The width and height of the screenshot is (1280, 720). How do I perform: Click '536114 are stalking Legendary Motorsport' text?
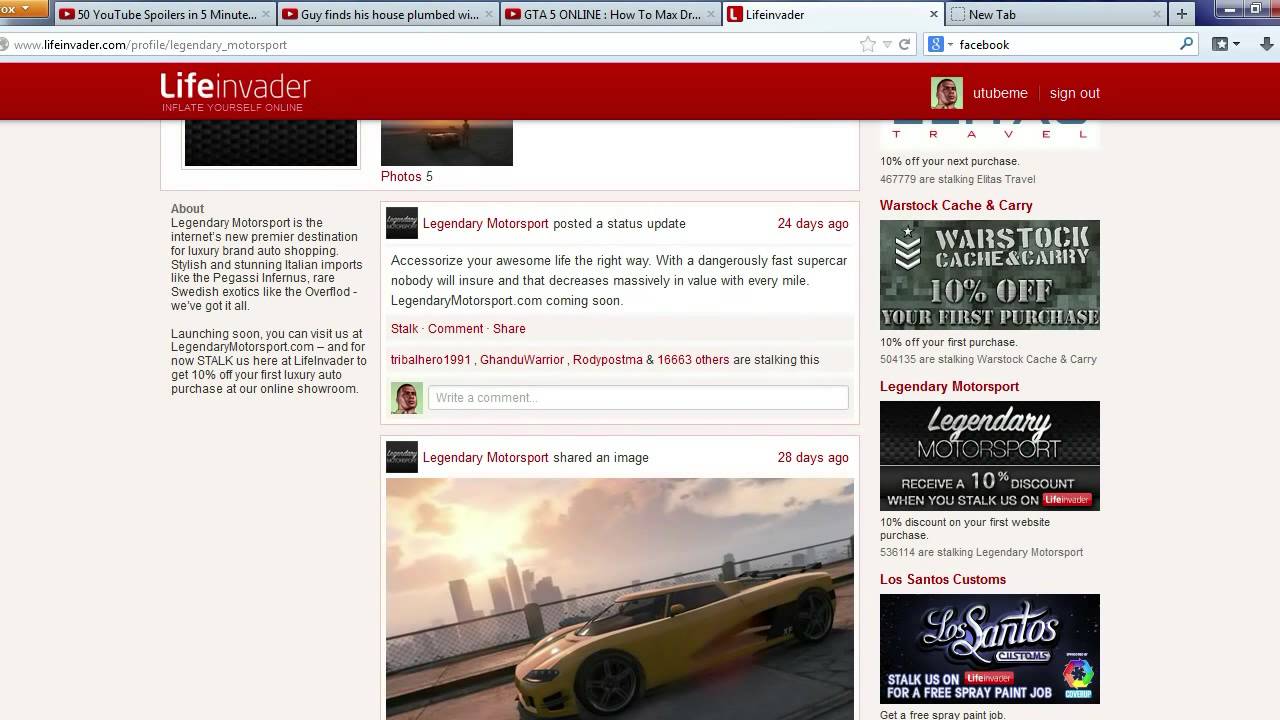[981, 552]
